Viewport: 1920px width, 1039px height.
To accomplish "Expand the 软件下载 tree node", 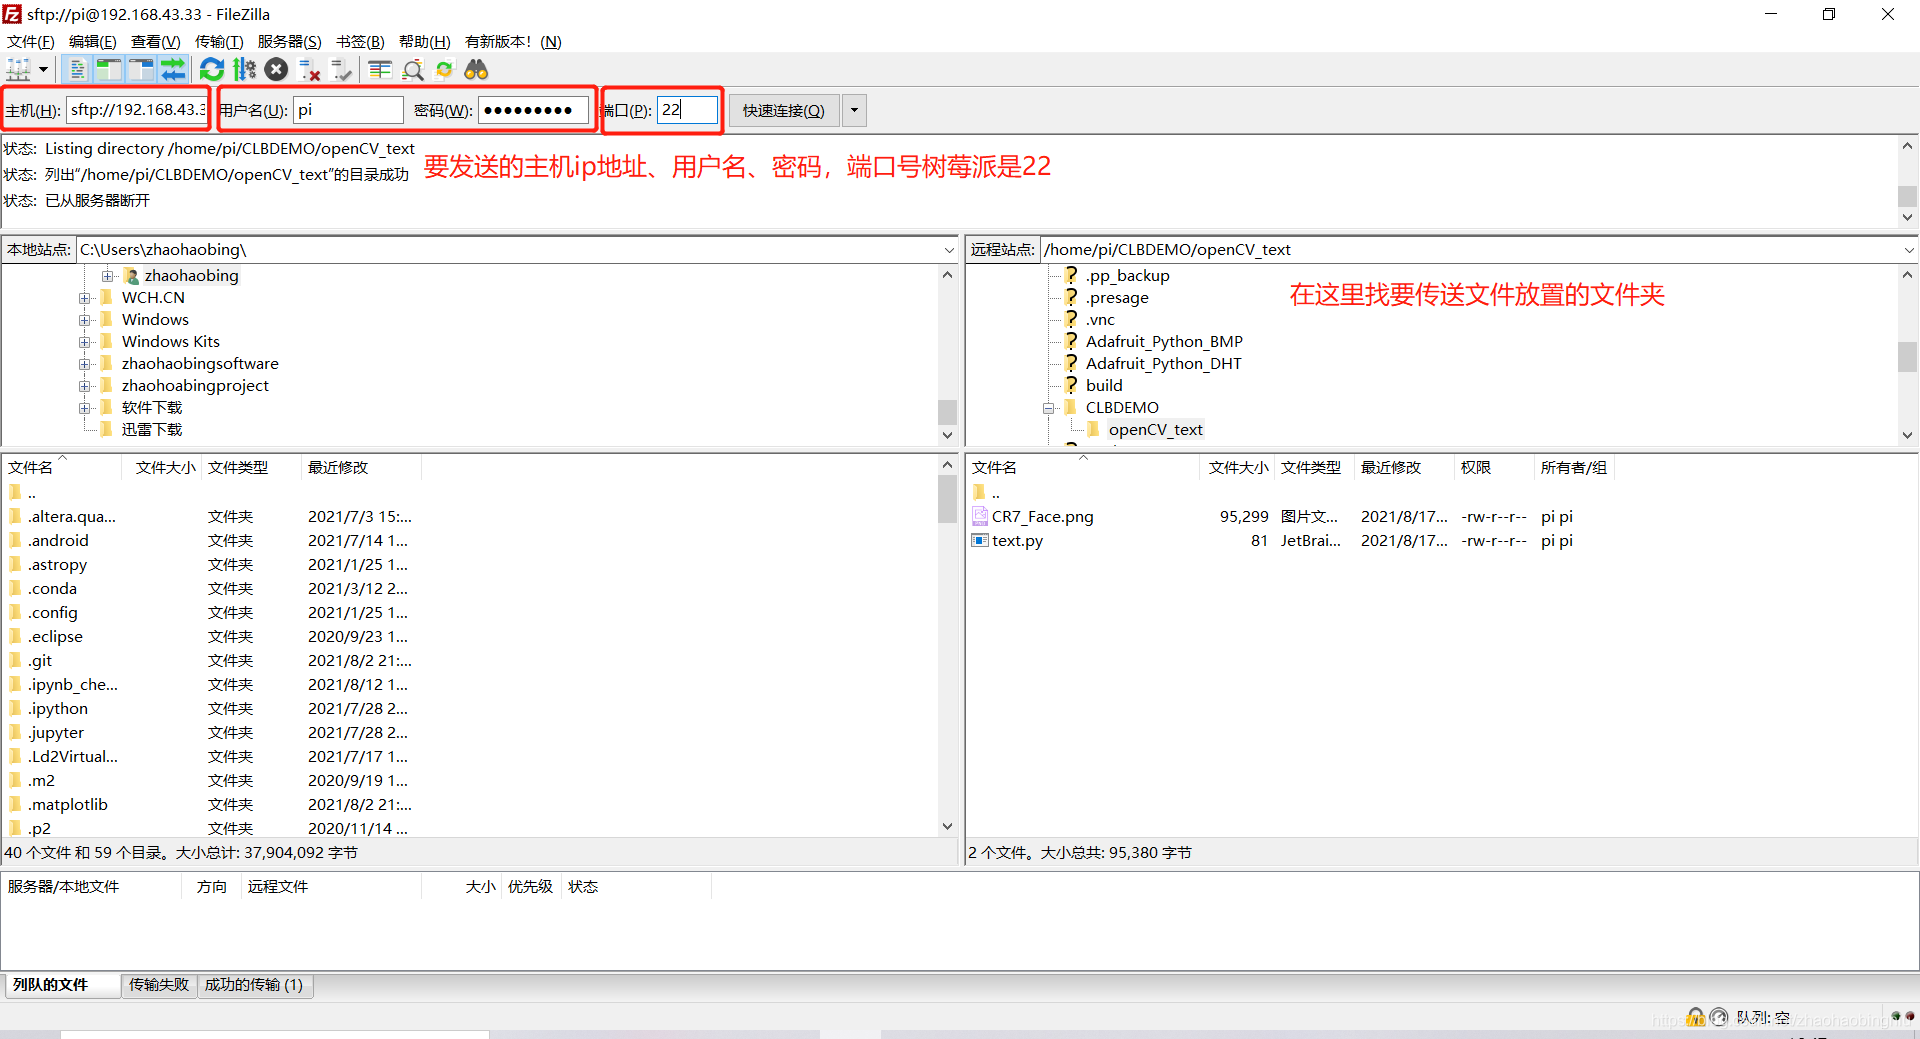I will (85, 408).
